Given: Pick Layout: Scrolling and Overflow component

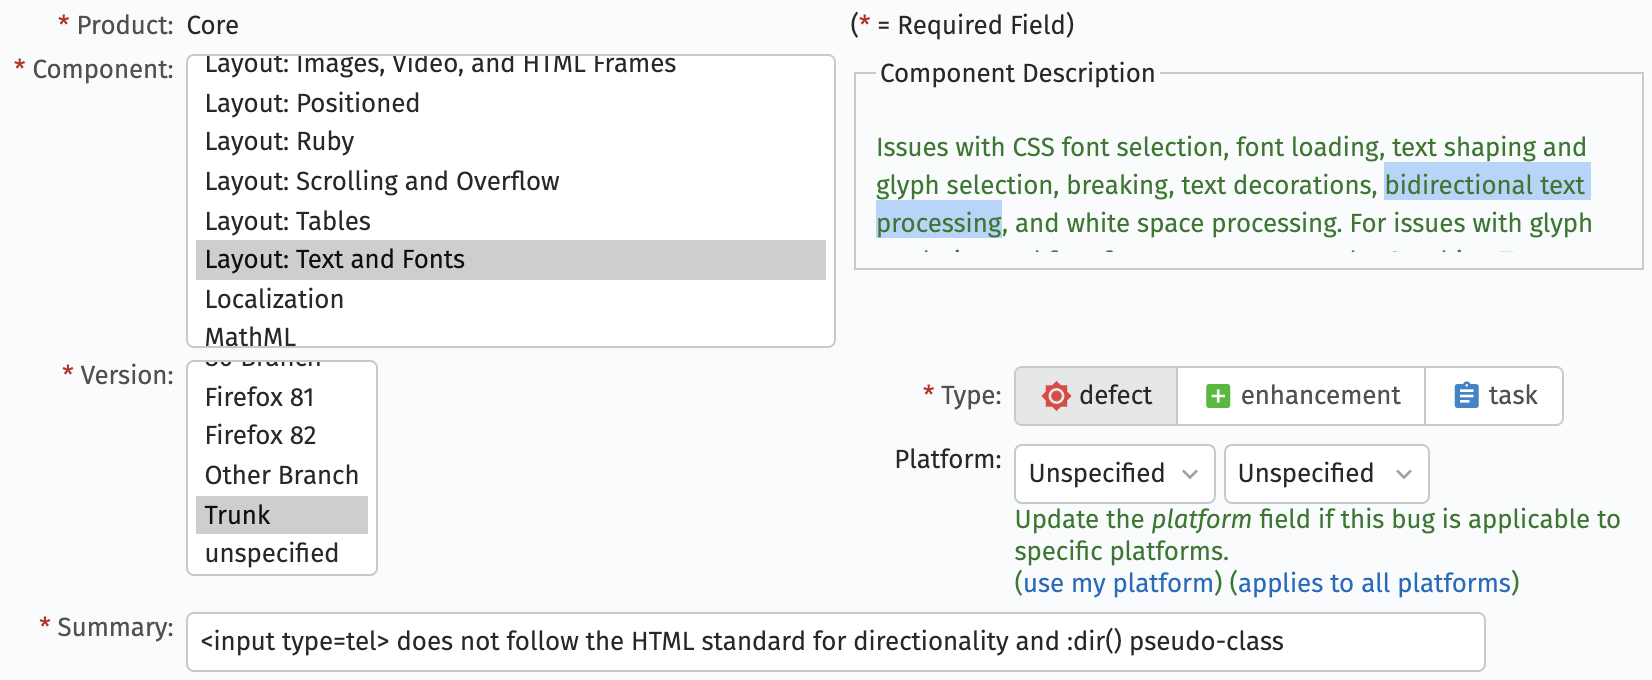Looking at the screenshot, I should 382,181.
